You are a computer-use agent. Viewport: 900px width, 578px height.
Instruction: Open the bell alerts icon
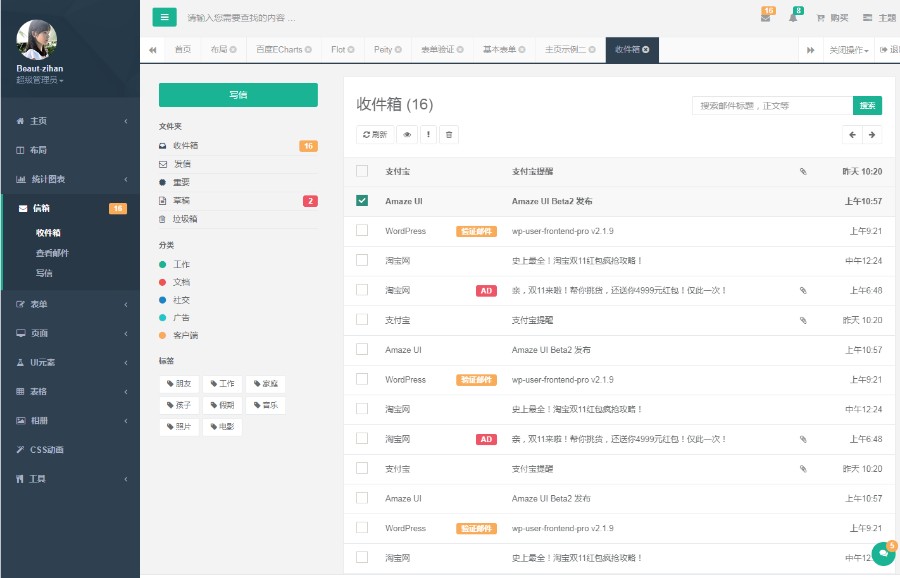coord(793,18)
